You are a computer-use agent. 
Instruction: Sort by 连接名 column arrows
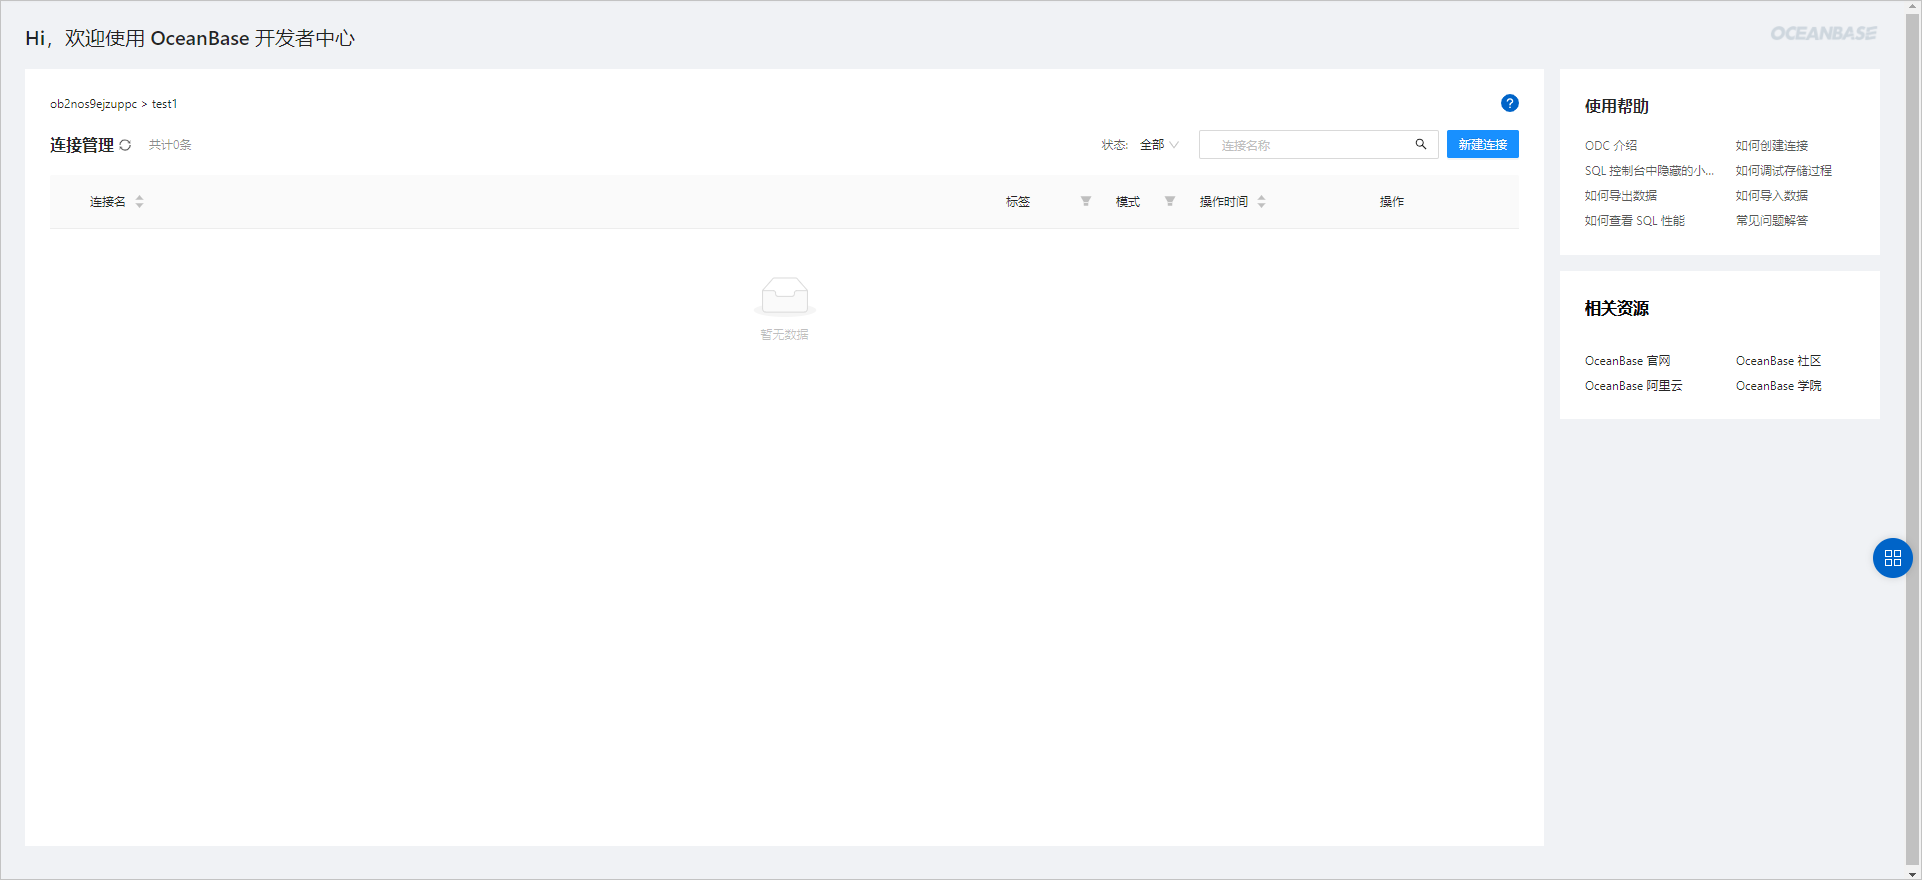click(x=139, y=202)
